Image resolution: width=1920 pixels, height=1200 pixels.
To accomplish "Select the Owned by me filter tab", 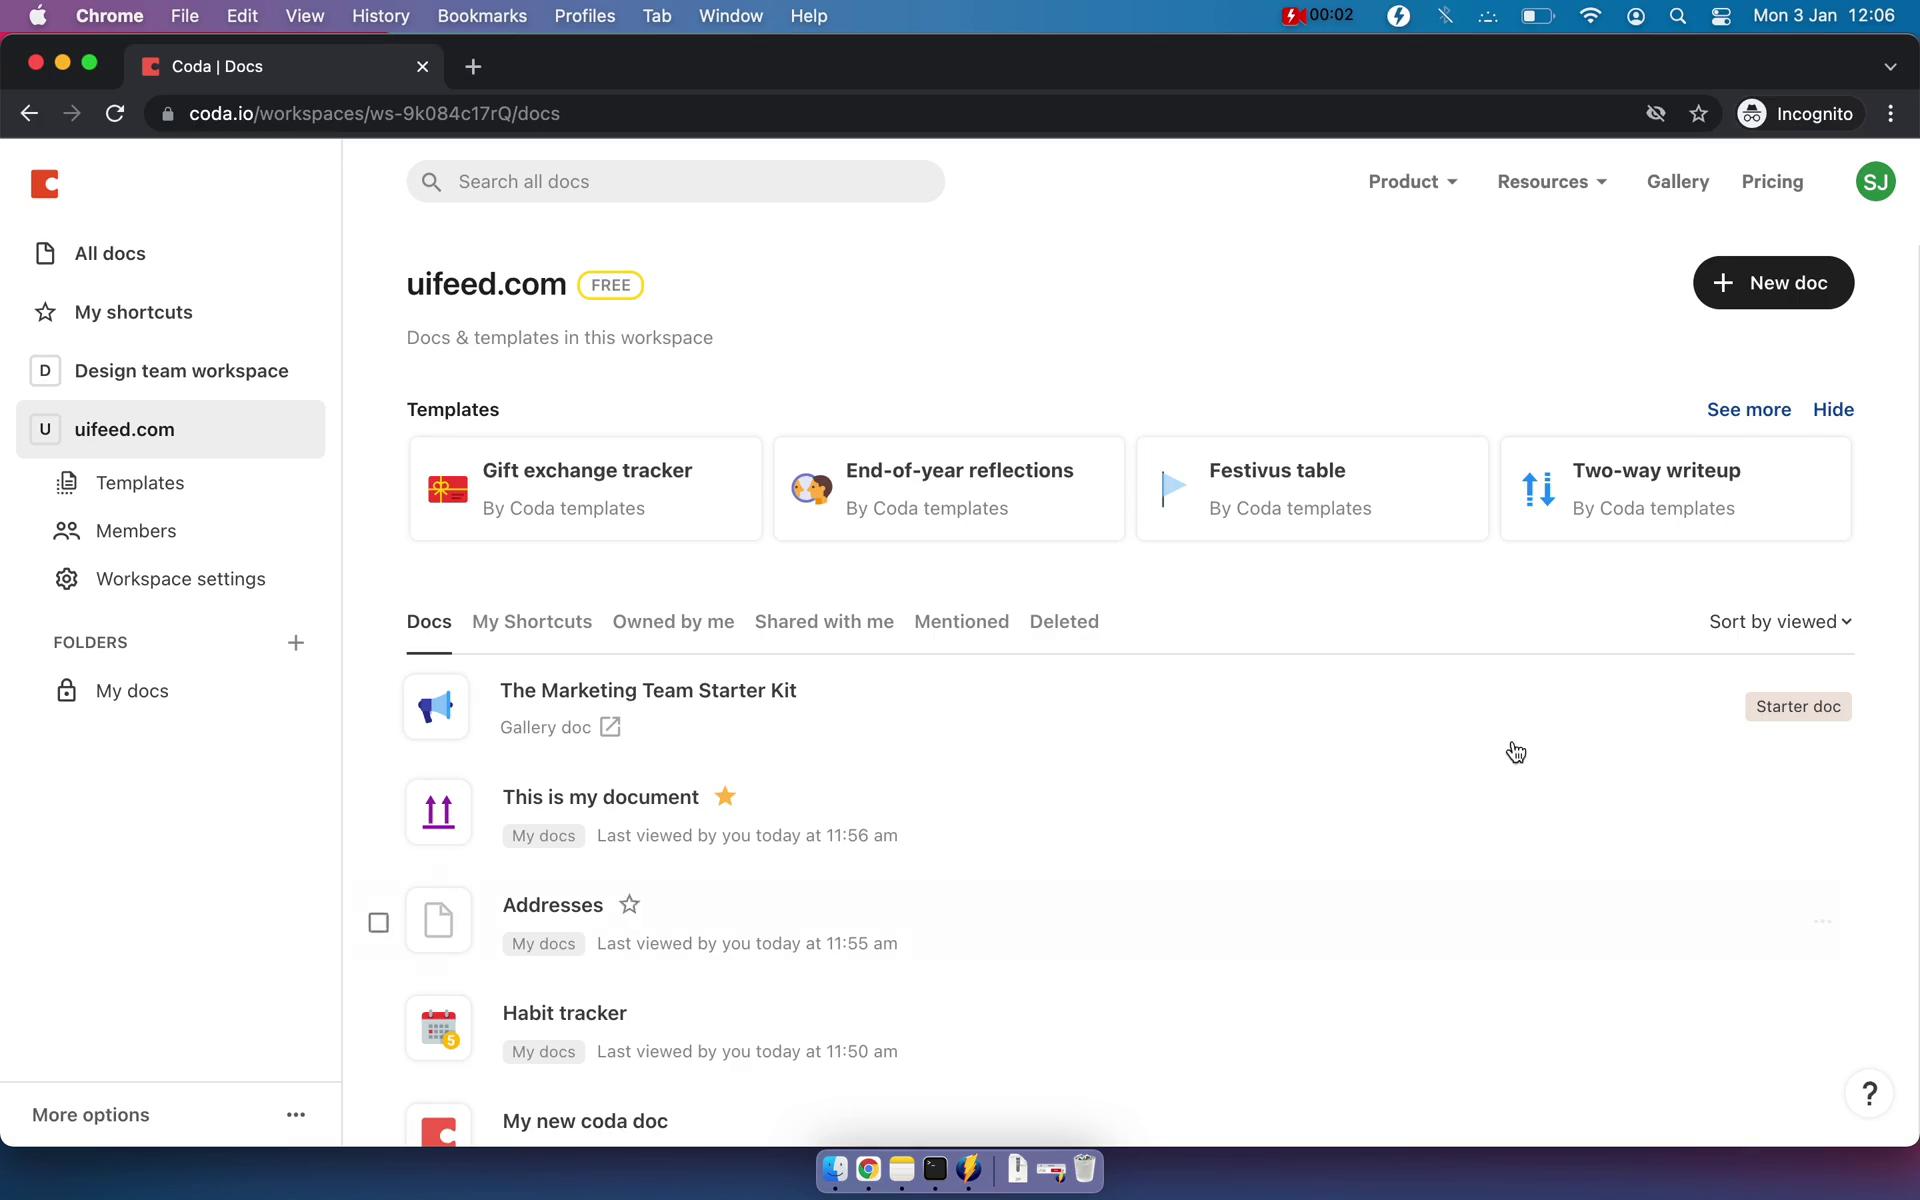I will [673, 621].
